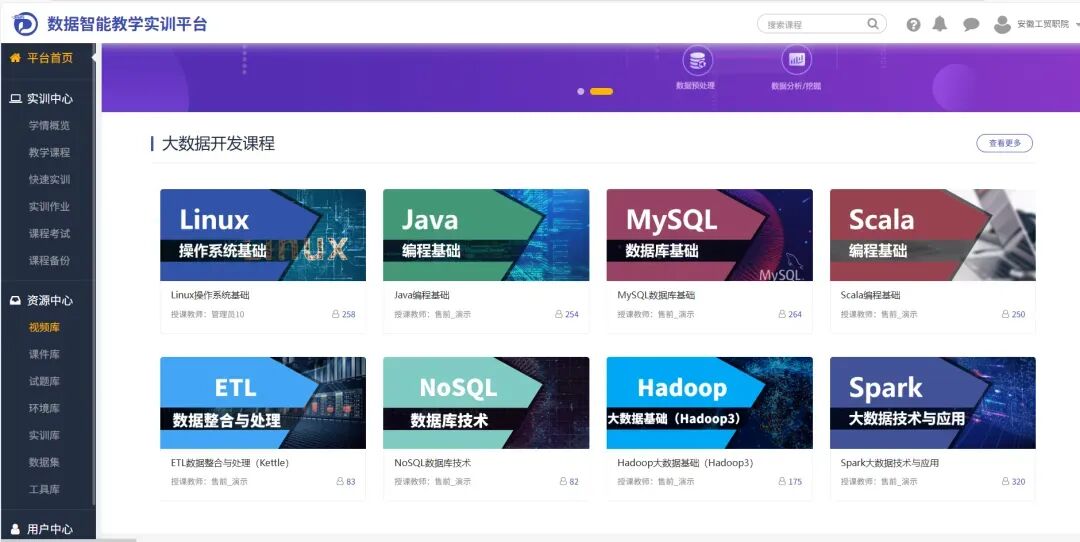Expand the 实训中心 sidebar section
This screenshot has width=1080, height=542.
[x=48, y=98]
